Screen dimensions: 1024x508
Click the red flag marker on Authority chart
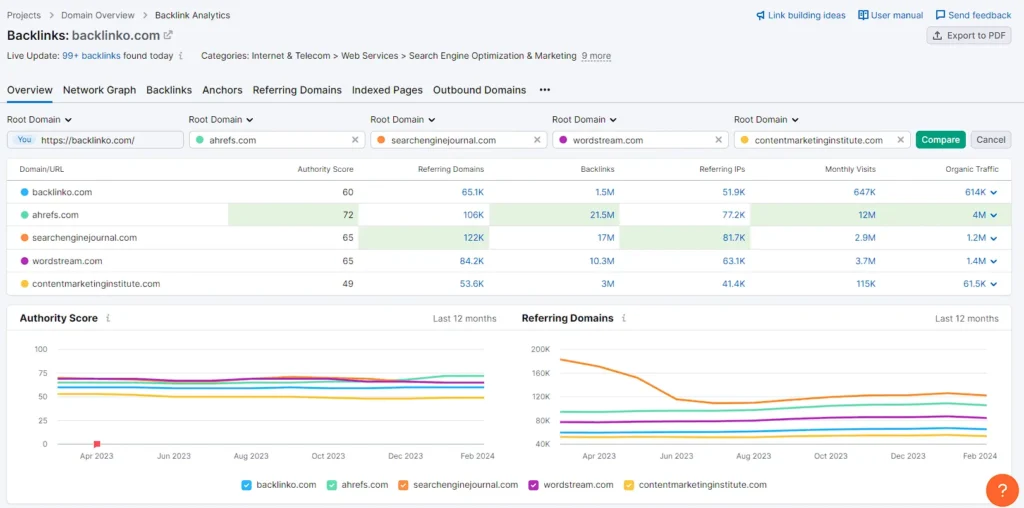[x=97, y=444]
